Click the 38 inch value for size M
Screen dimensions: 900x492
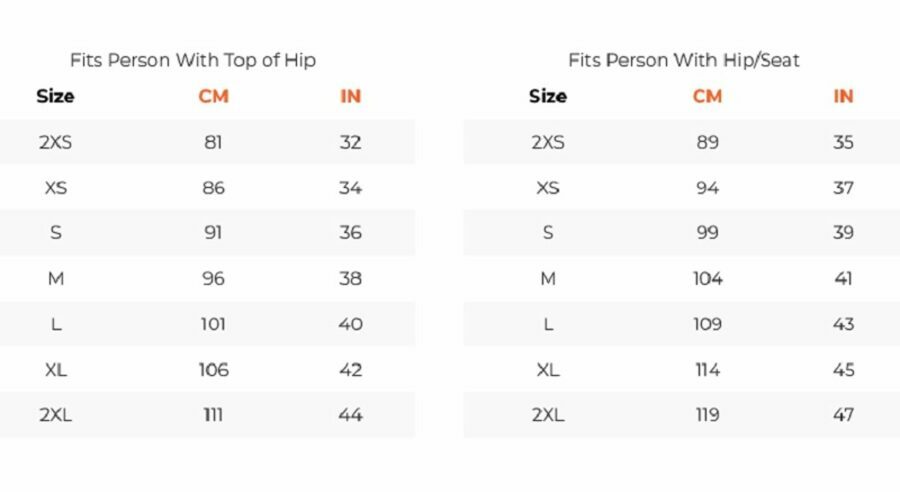point(350,278)
